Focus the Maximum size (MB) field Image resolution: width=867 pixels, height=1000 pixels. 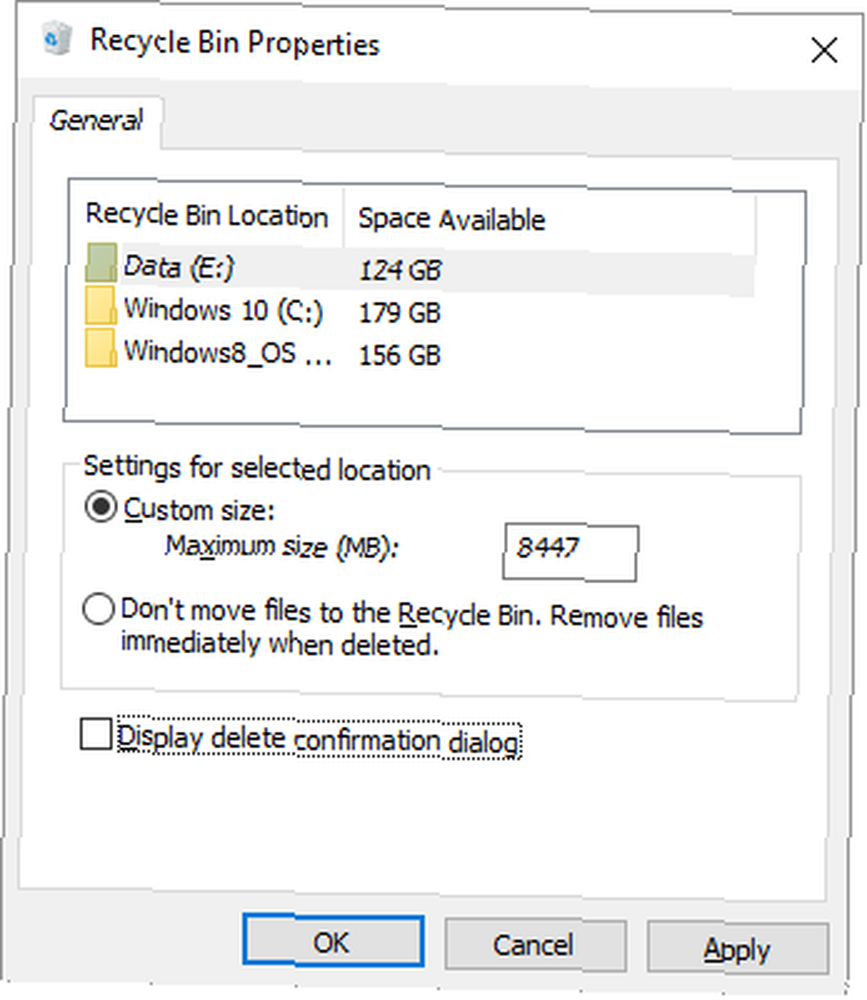point(570,552)
